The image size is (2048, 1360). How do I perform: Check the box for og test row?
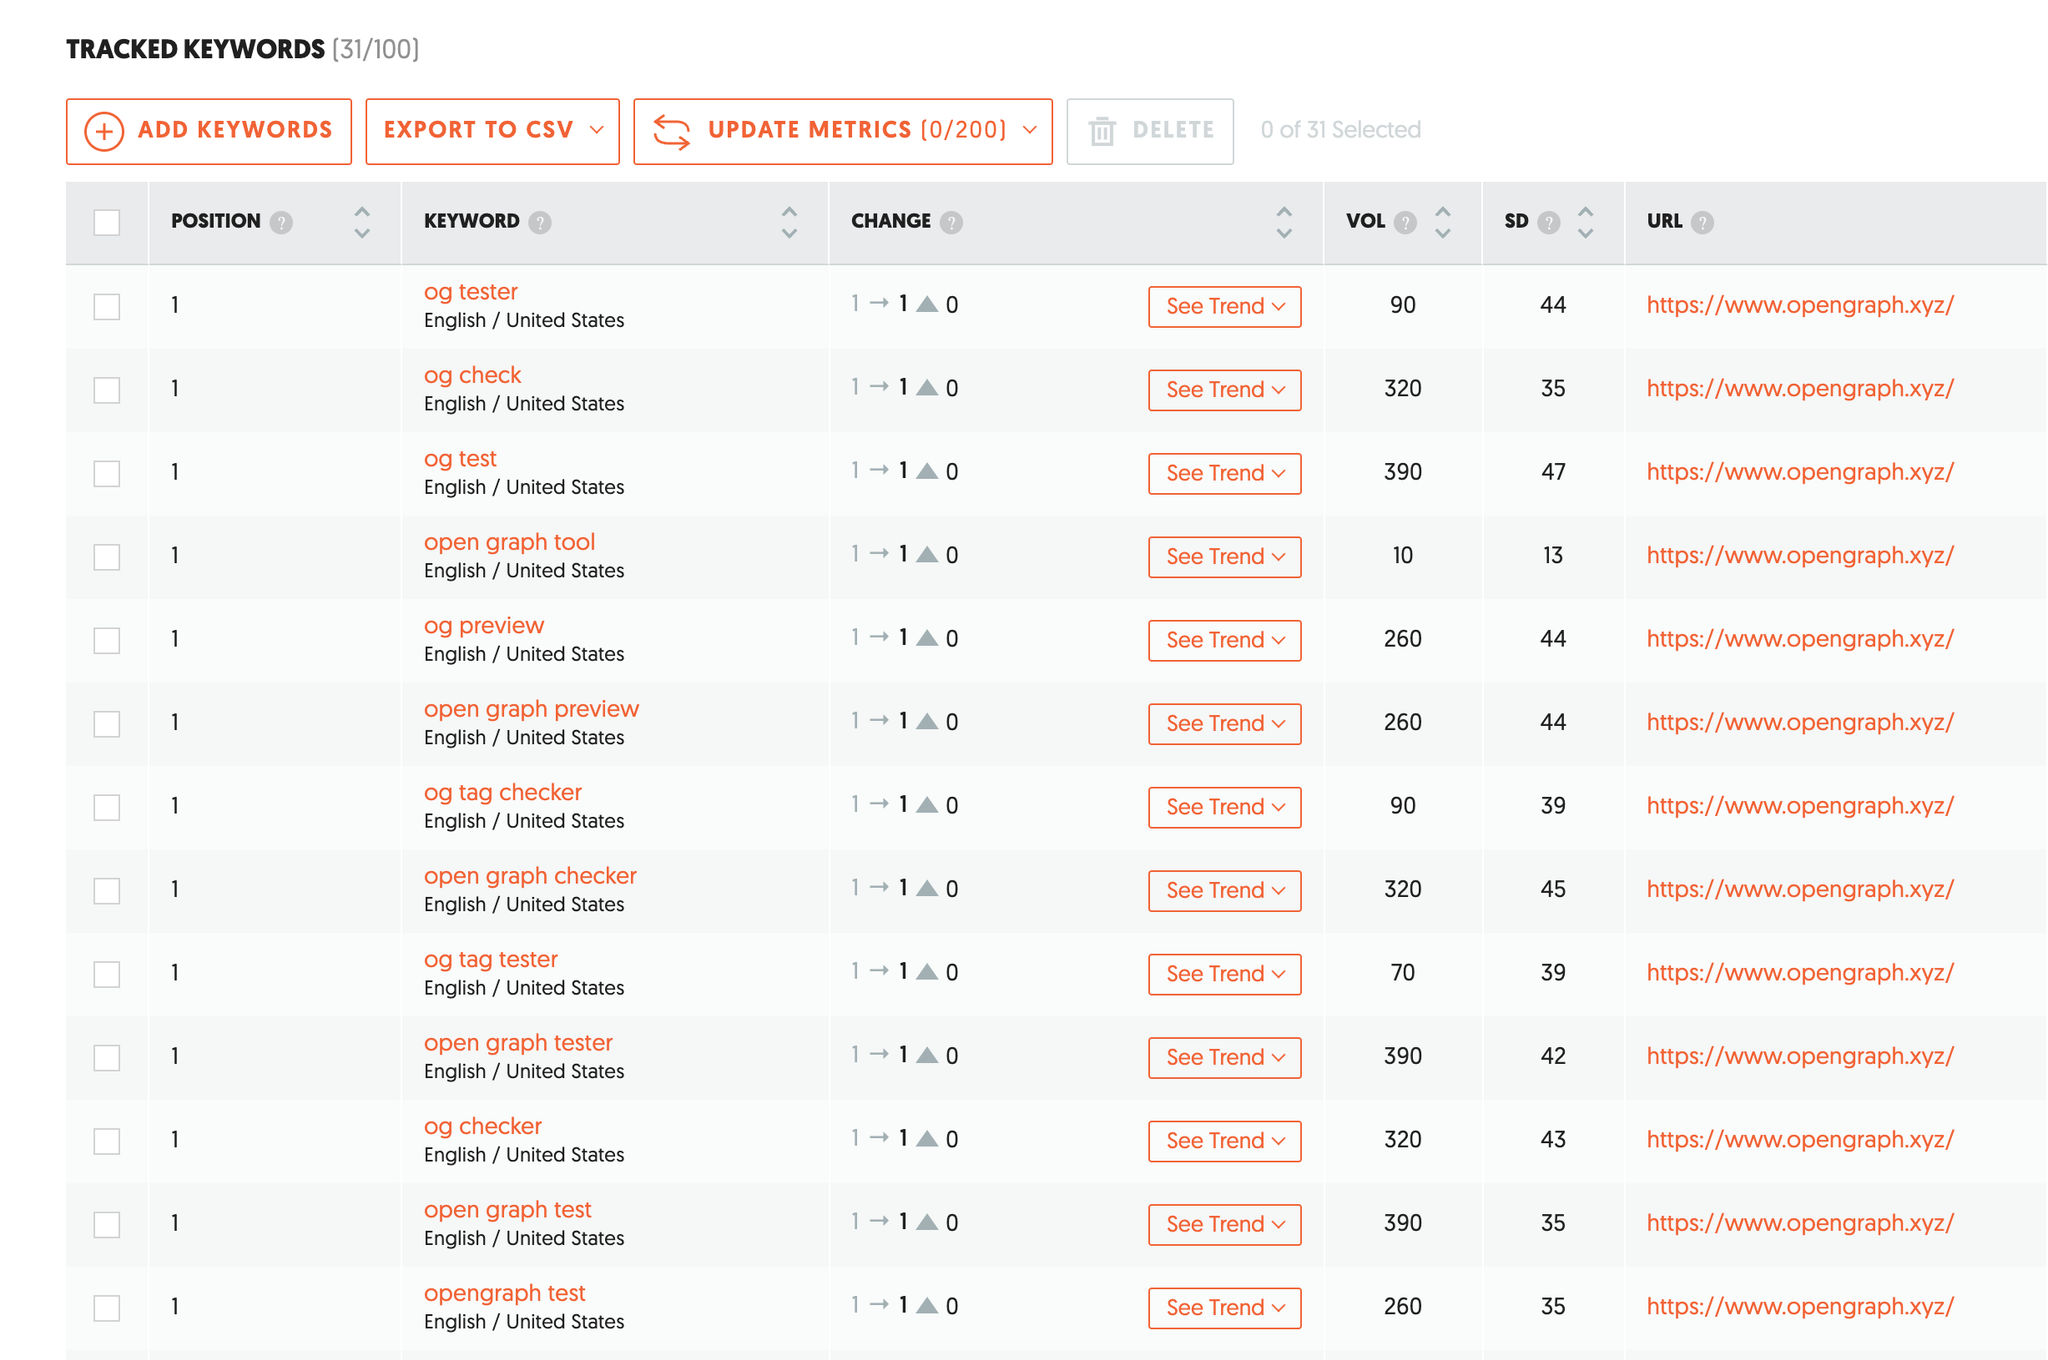pyautogui.click(x=107, y=473)
